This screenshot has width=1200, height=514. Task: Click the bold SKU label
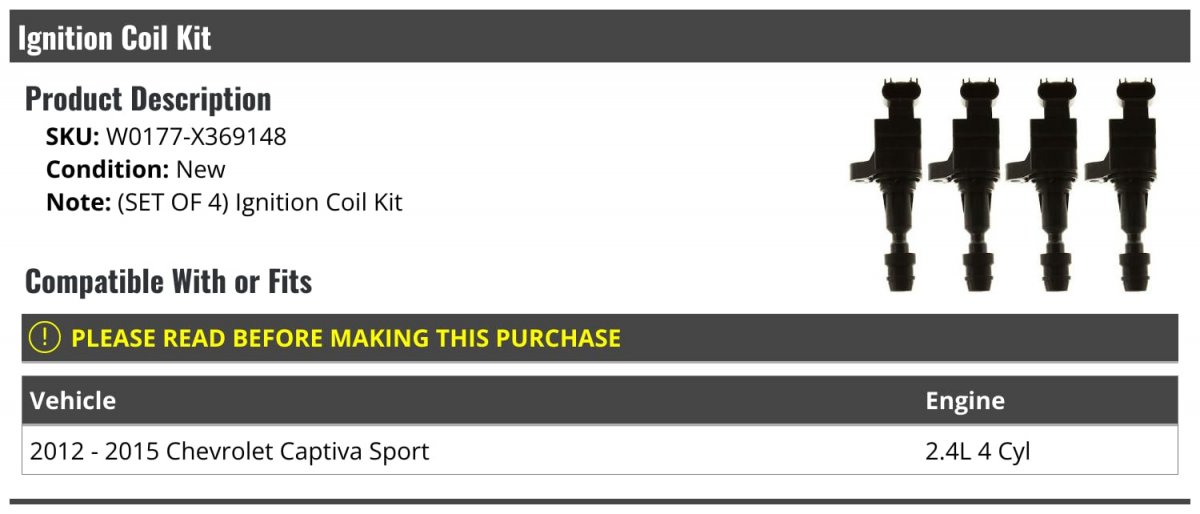(x=72, y=137)
